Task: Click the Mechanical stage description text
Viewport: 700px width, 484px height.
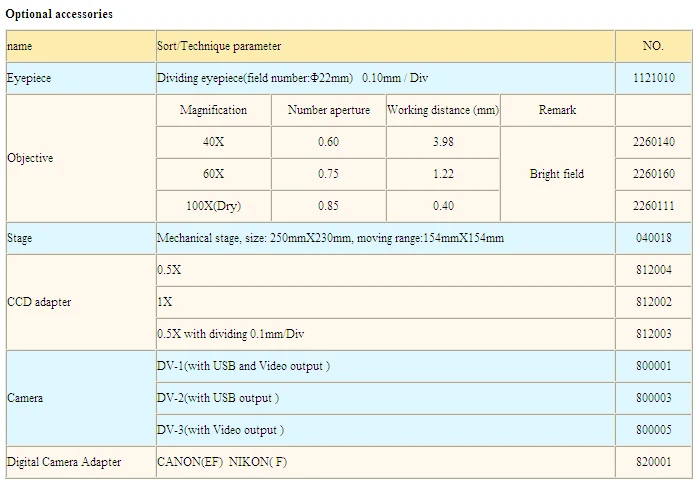Action: point(330,238)
